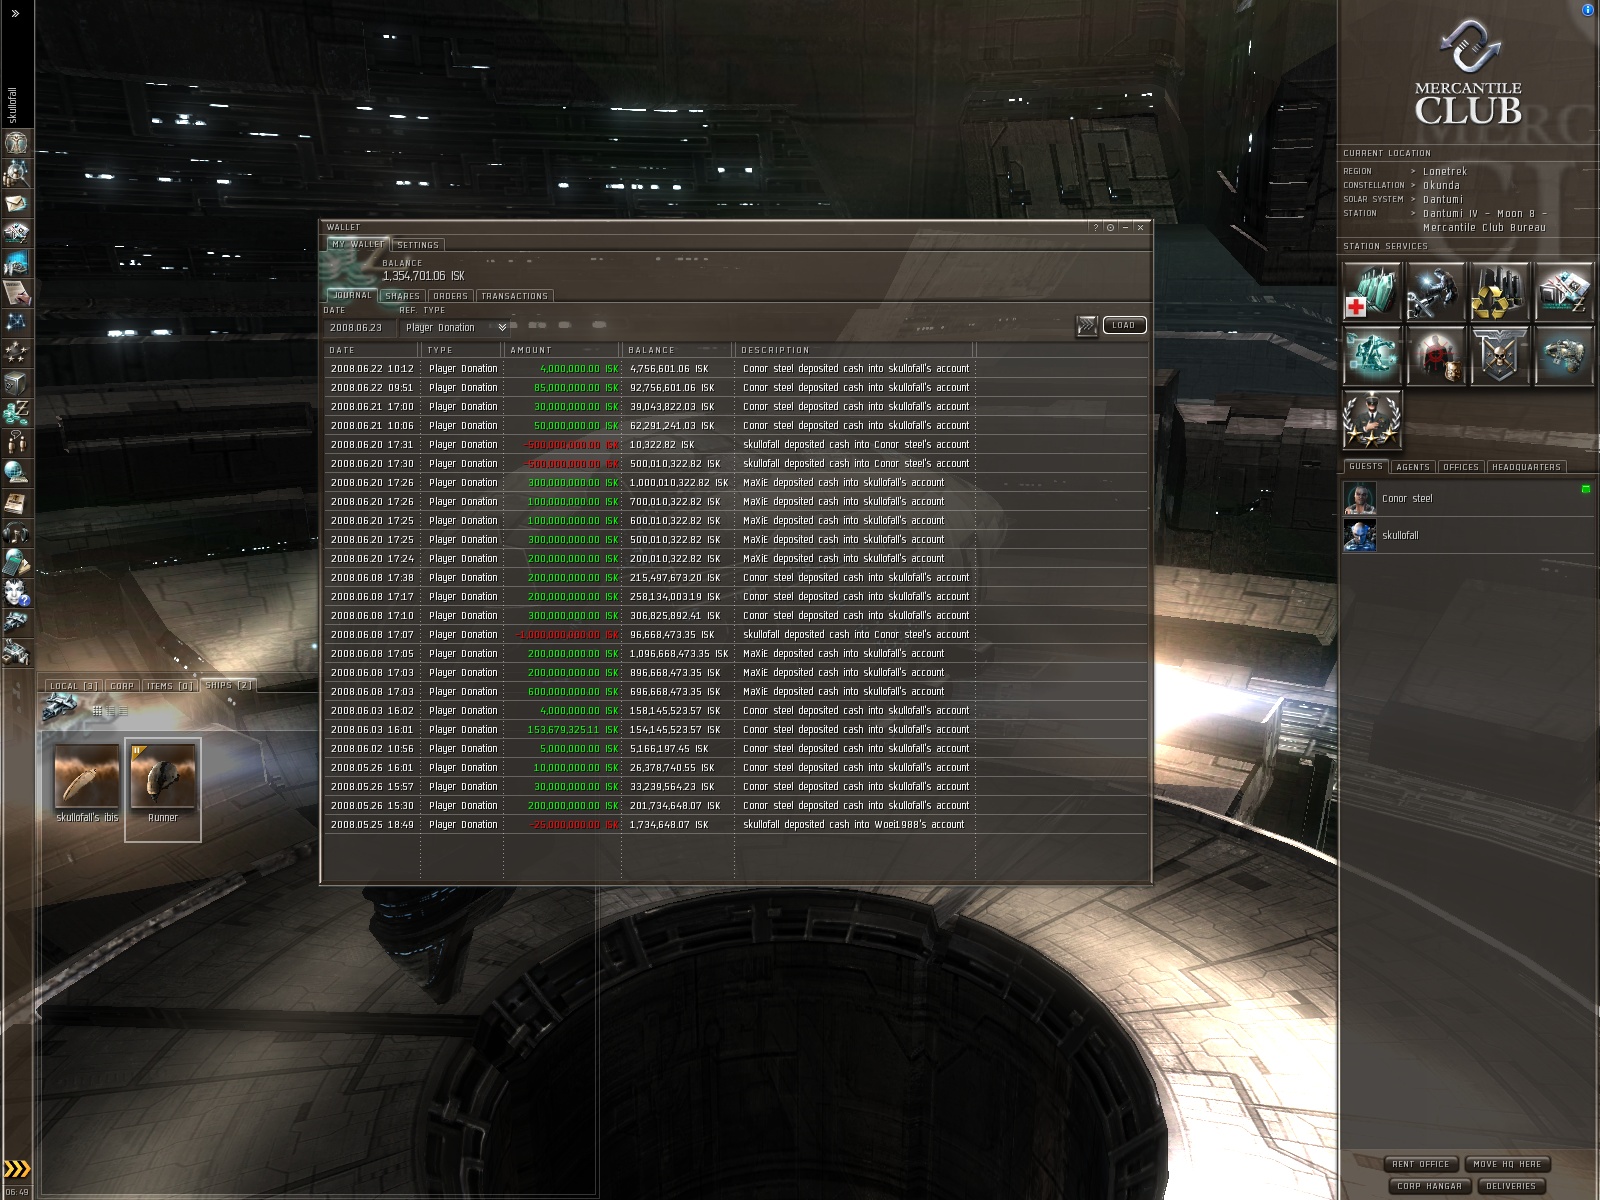Open the officer-with-stars station service
Screen dimensions: 1600x1200
1372,419
